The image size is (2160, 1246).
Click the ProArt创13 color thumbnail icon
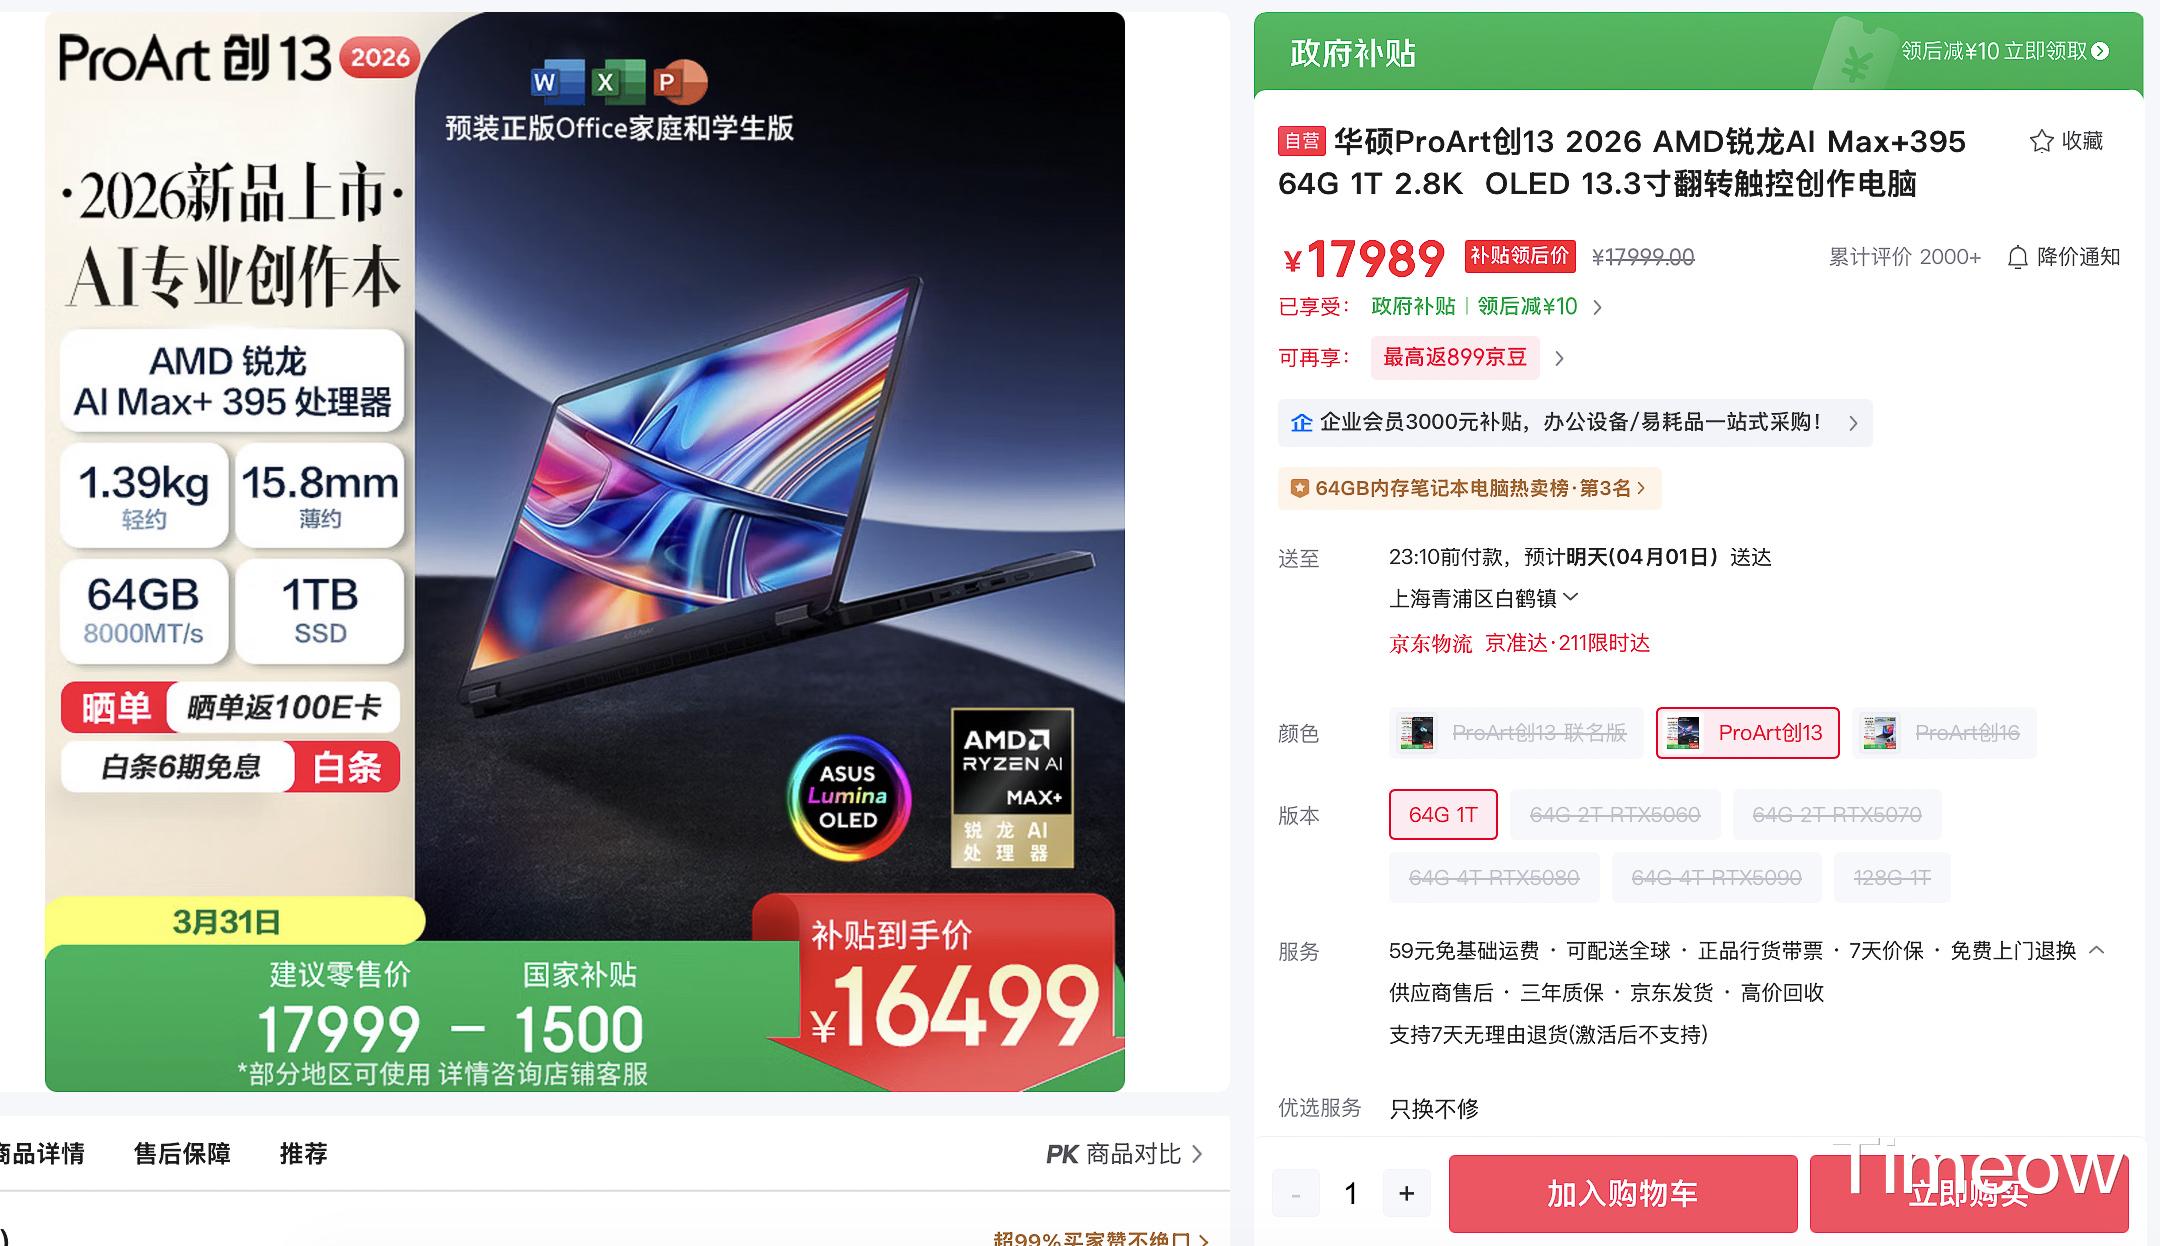[1683, 733]
